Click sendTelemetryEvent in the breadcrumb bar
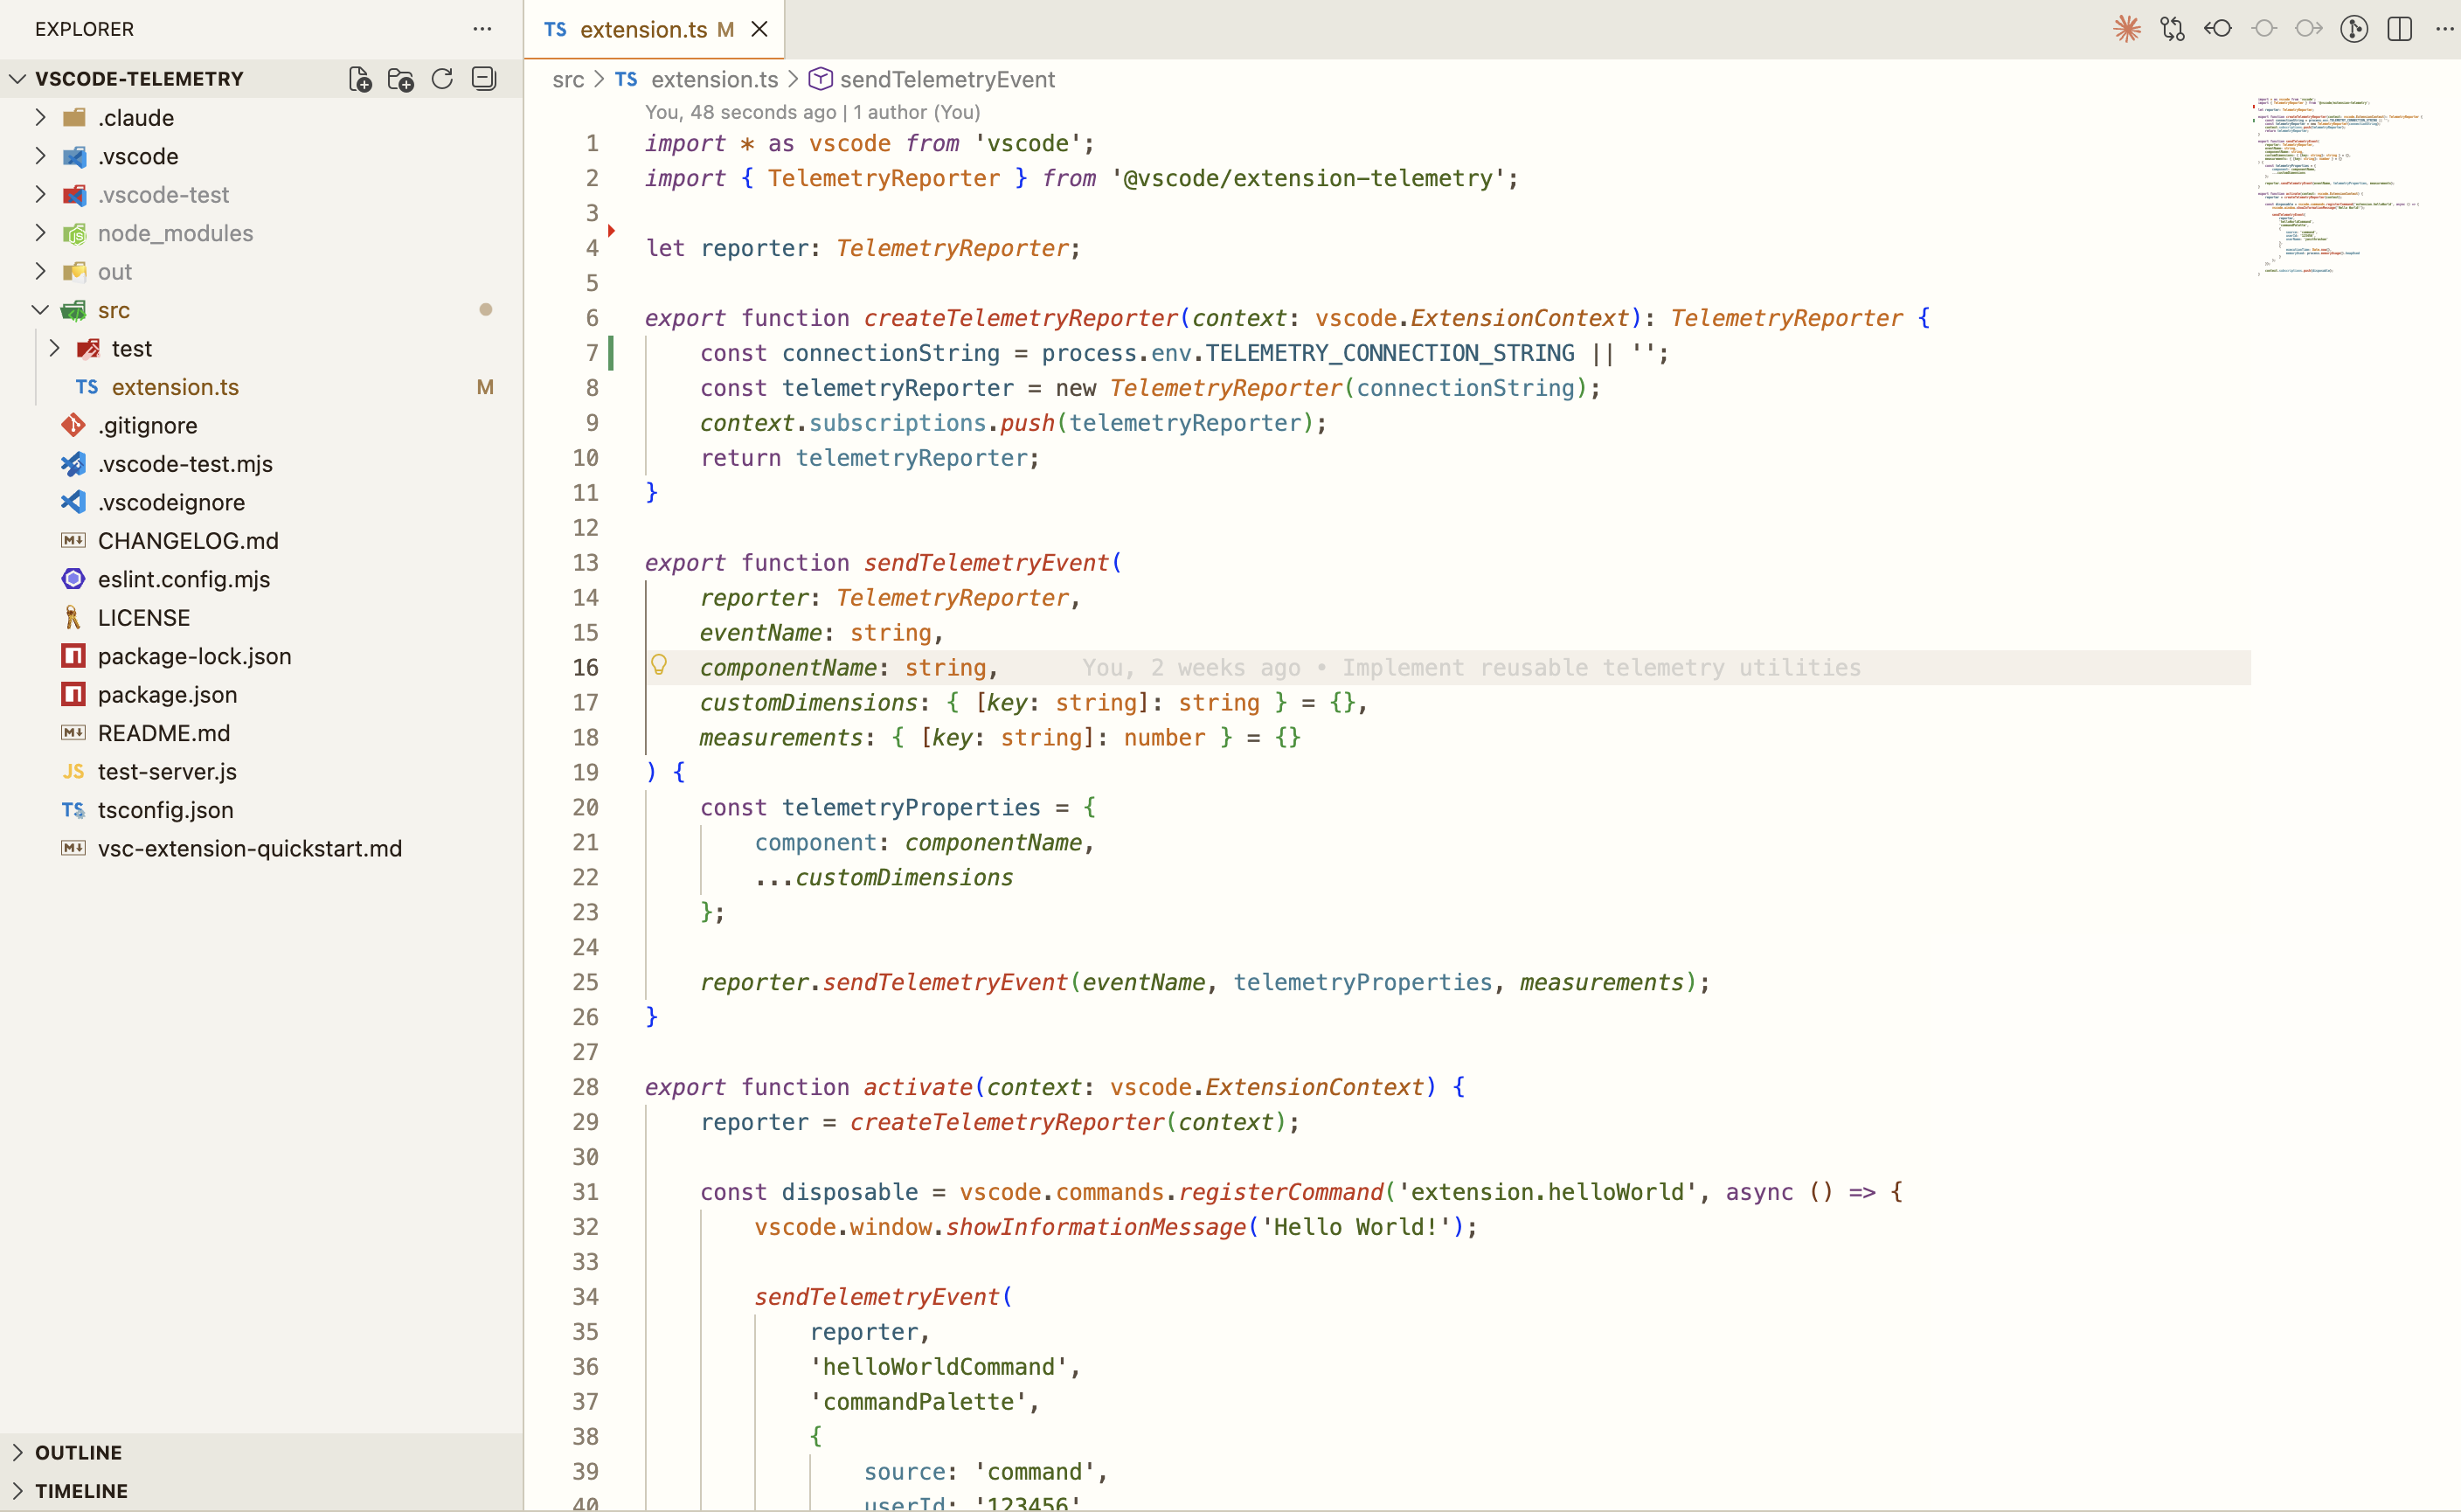This screenshot has height=1512, width=2461. 946,80
